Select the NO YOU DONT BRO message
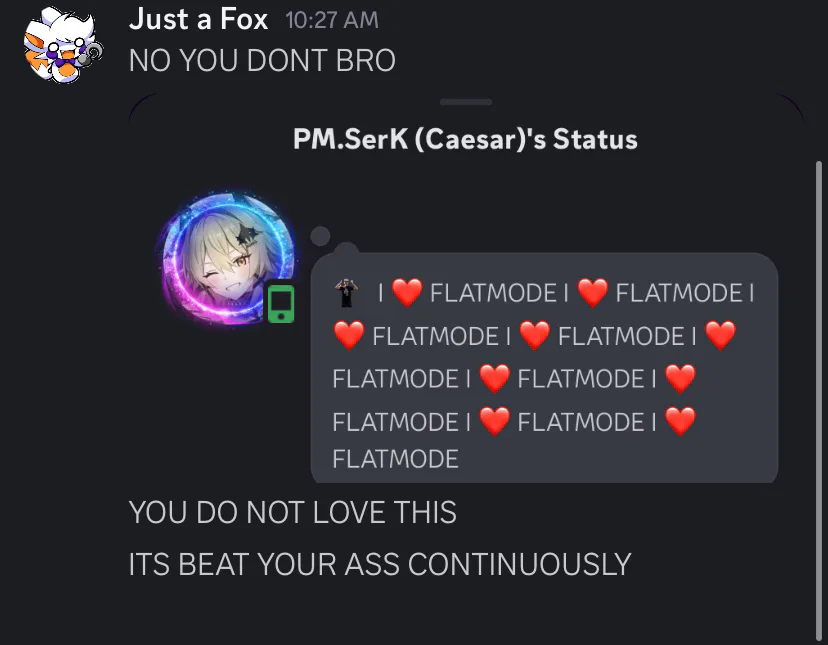 pos(262,60)
